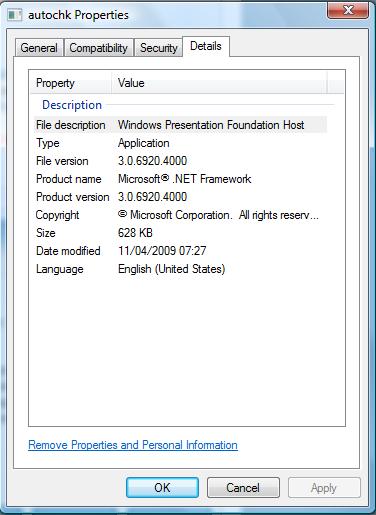Click the Microsoft .NET Framework value

point(185,179)
